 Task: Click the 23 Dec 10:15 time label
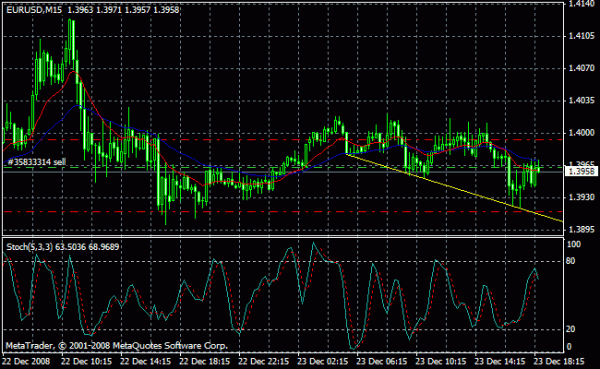pyautogui.click(x=441, y=361)
